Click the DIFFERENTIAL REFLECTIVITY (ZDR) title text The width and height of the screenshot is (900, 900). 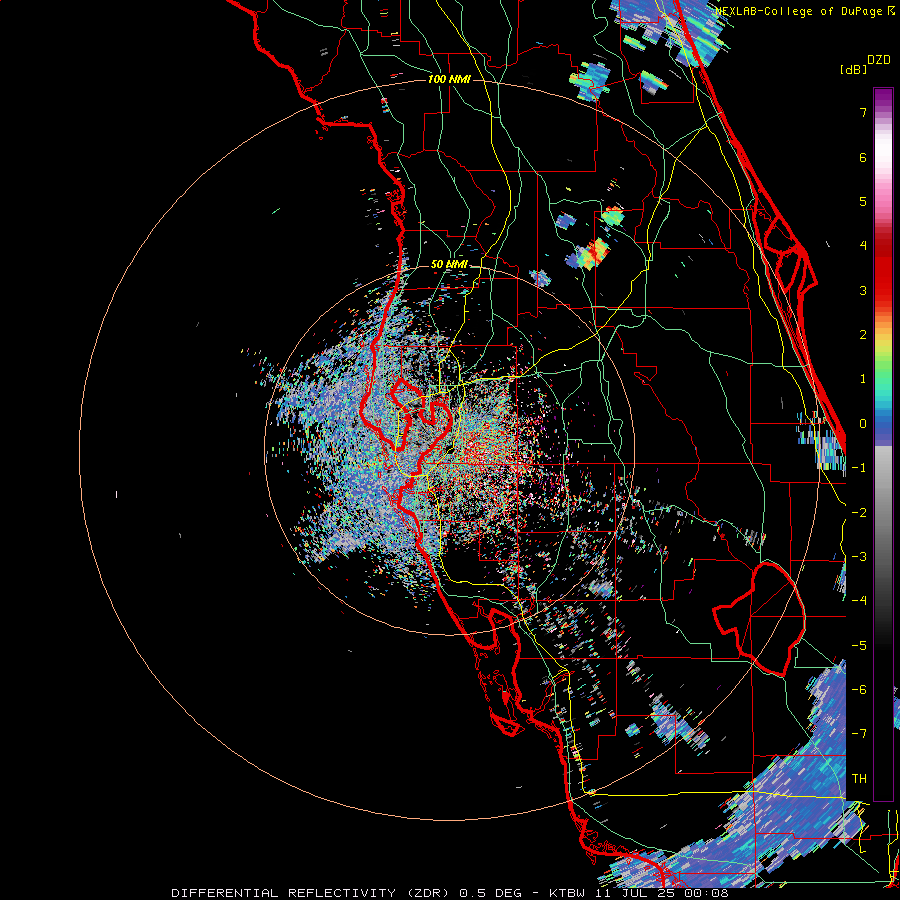[312, 893]
